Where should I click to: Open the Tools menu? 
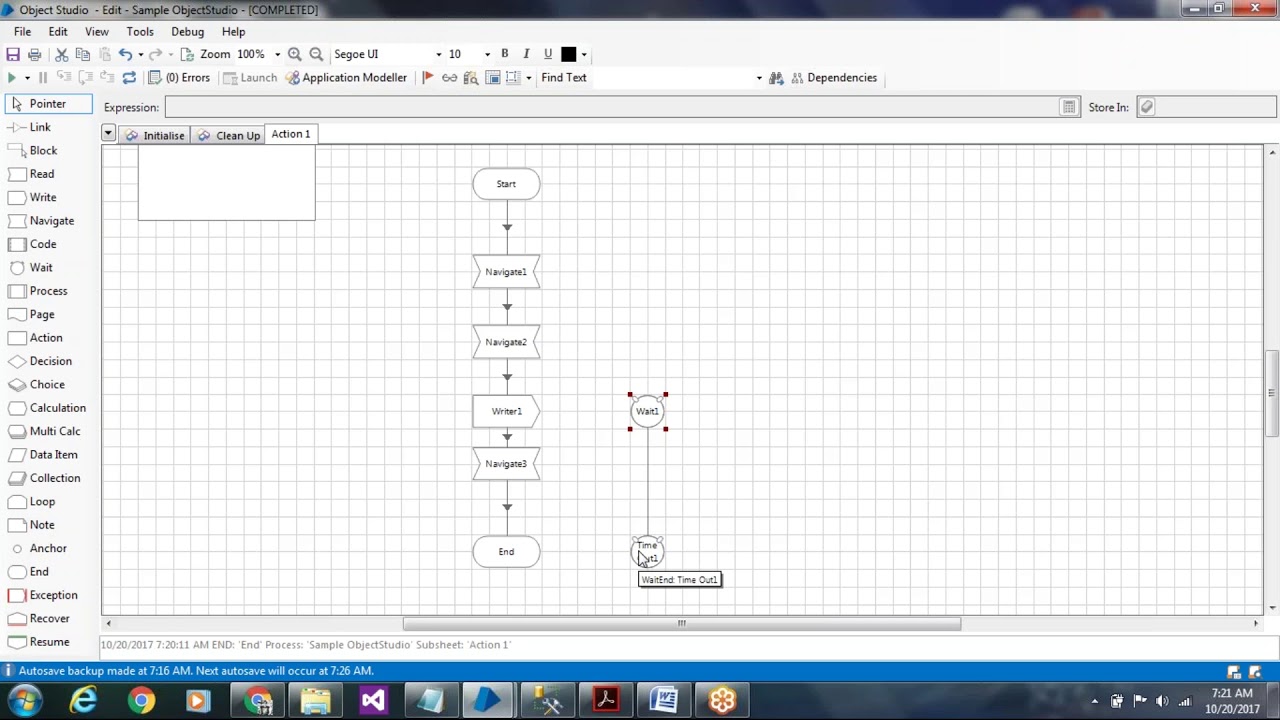coord(140,32)
